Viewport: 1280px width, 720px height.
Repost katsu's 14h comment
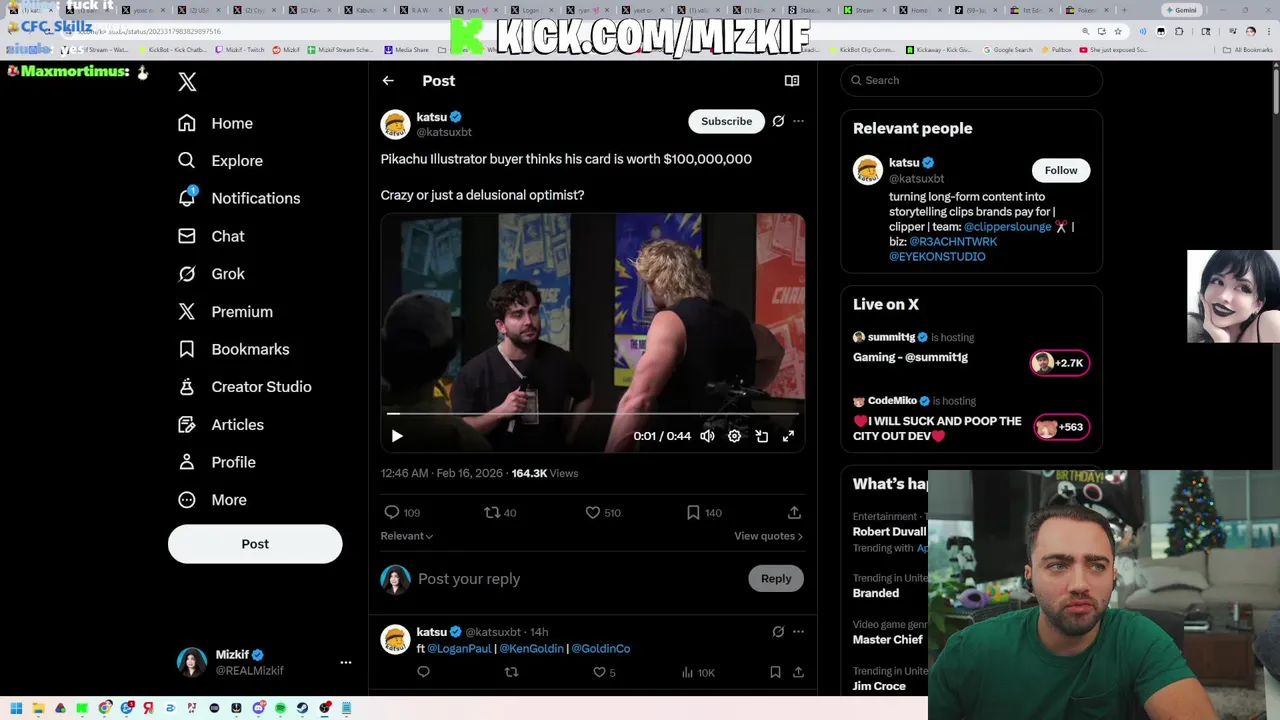click(x=511, y=673)
